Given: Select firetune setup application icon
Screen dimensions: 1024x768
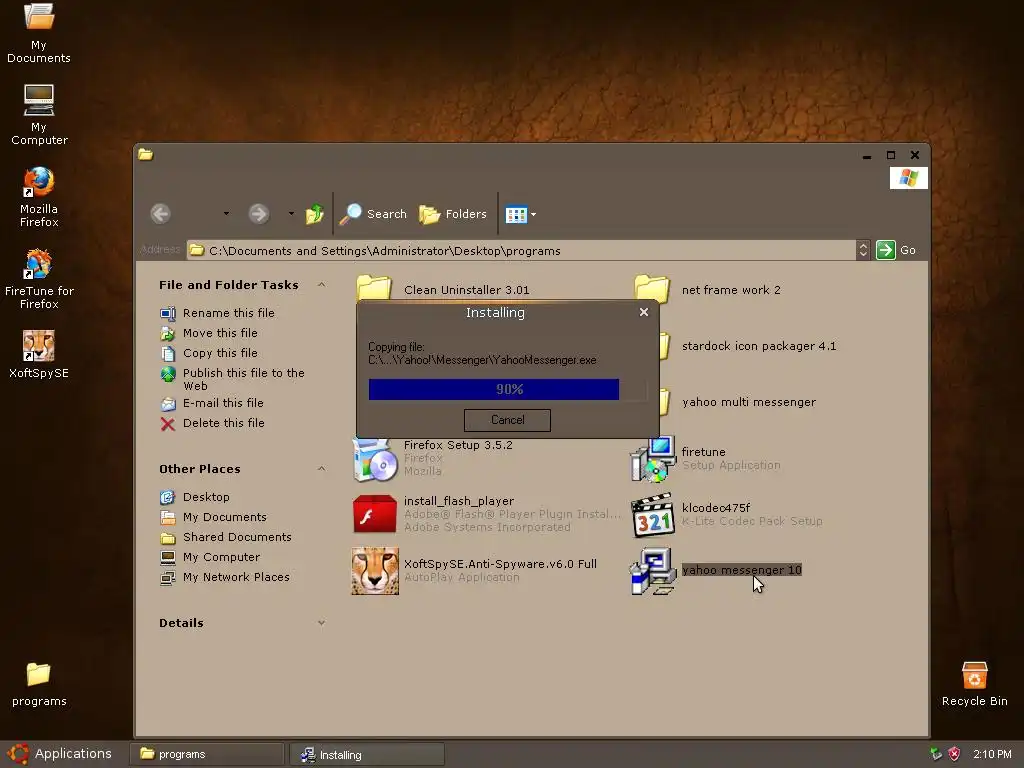Looking at the screenshot, I should tap(652, 460).
